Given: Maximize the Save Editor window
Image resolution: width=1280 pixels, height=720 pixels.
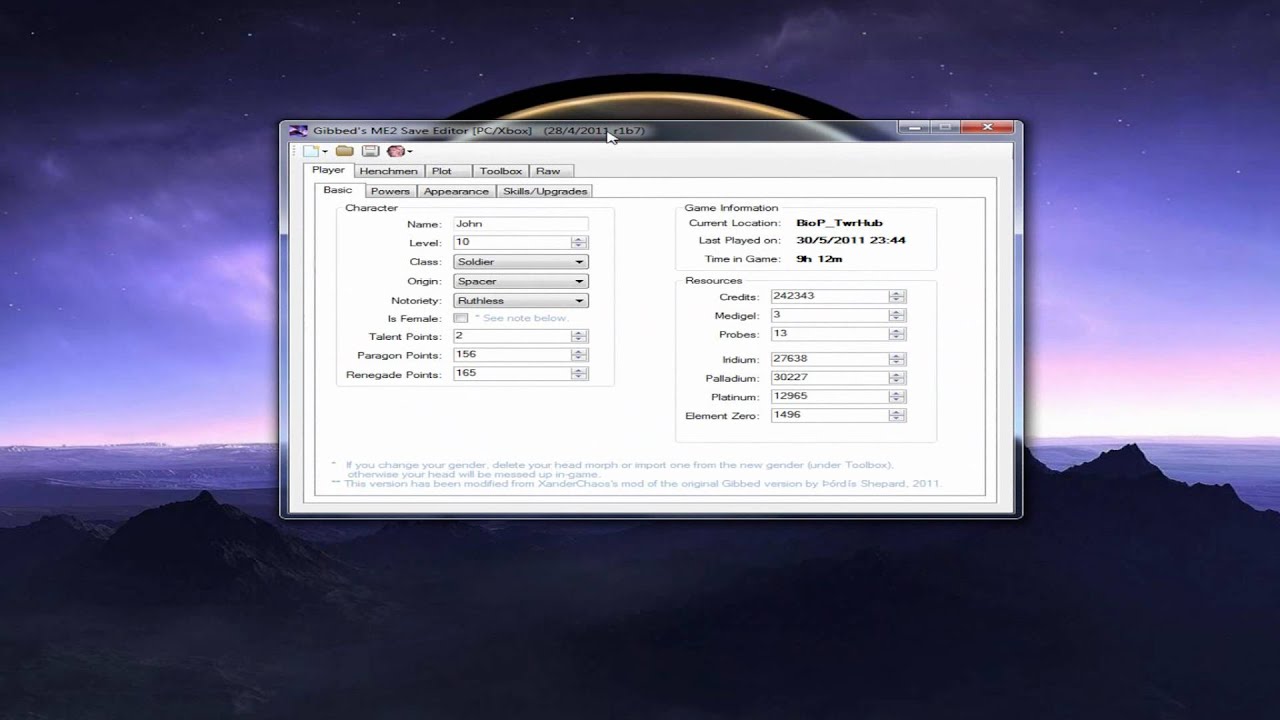Looking at the screenshot, I should pos(945,128).
